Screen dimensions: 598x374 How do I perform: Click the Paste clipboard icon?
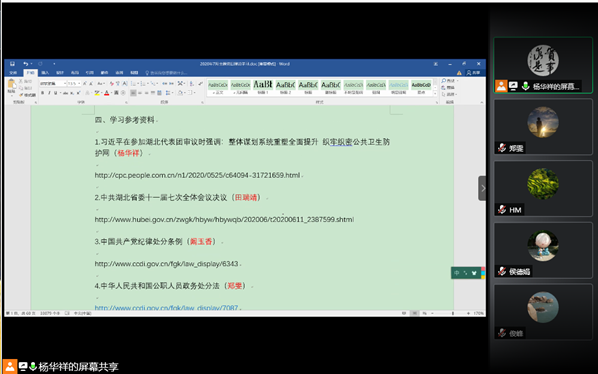tap(11, 84)
